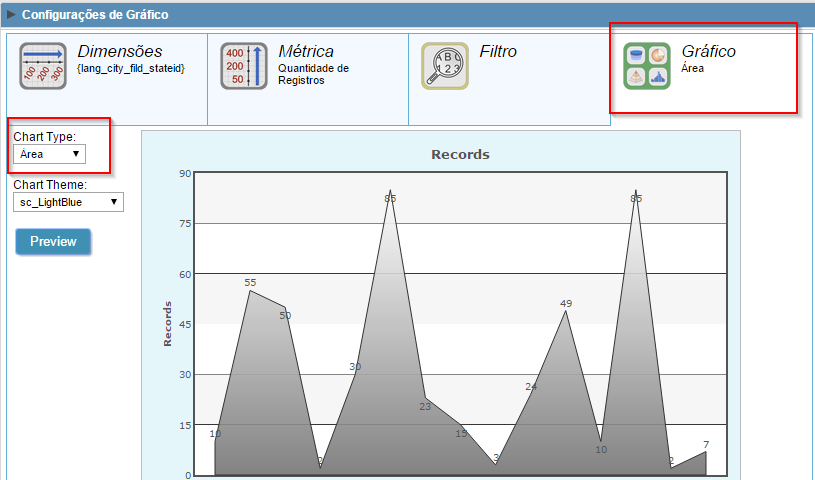Viewport: 815px width, 480px height.
Task: Click the Gráfico chart types icon
Action: 646,66
